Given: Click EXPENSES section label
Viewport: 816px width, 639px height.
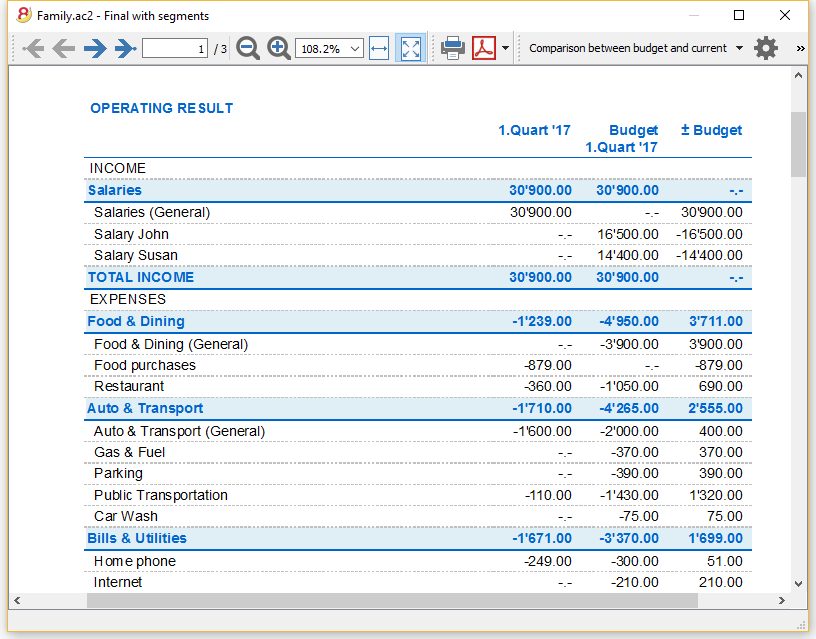Looking at the screenshot, I should point(128,299).
